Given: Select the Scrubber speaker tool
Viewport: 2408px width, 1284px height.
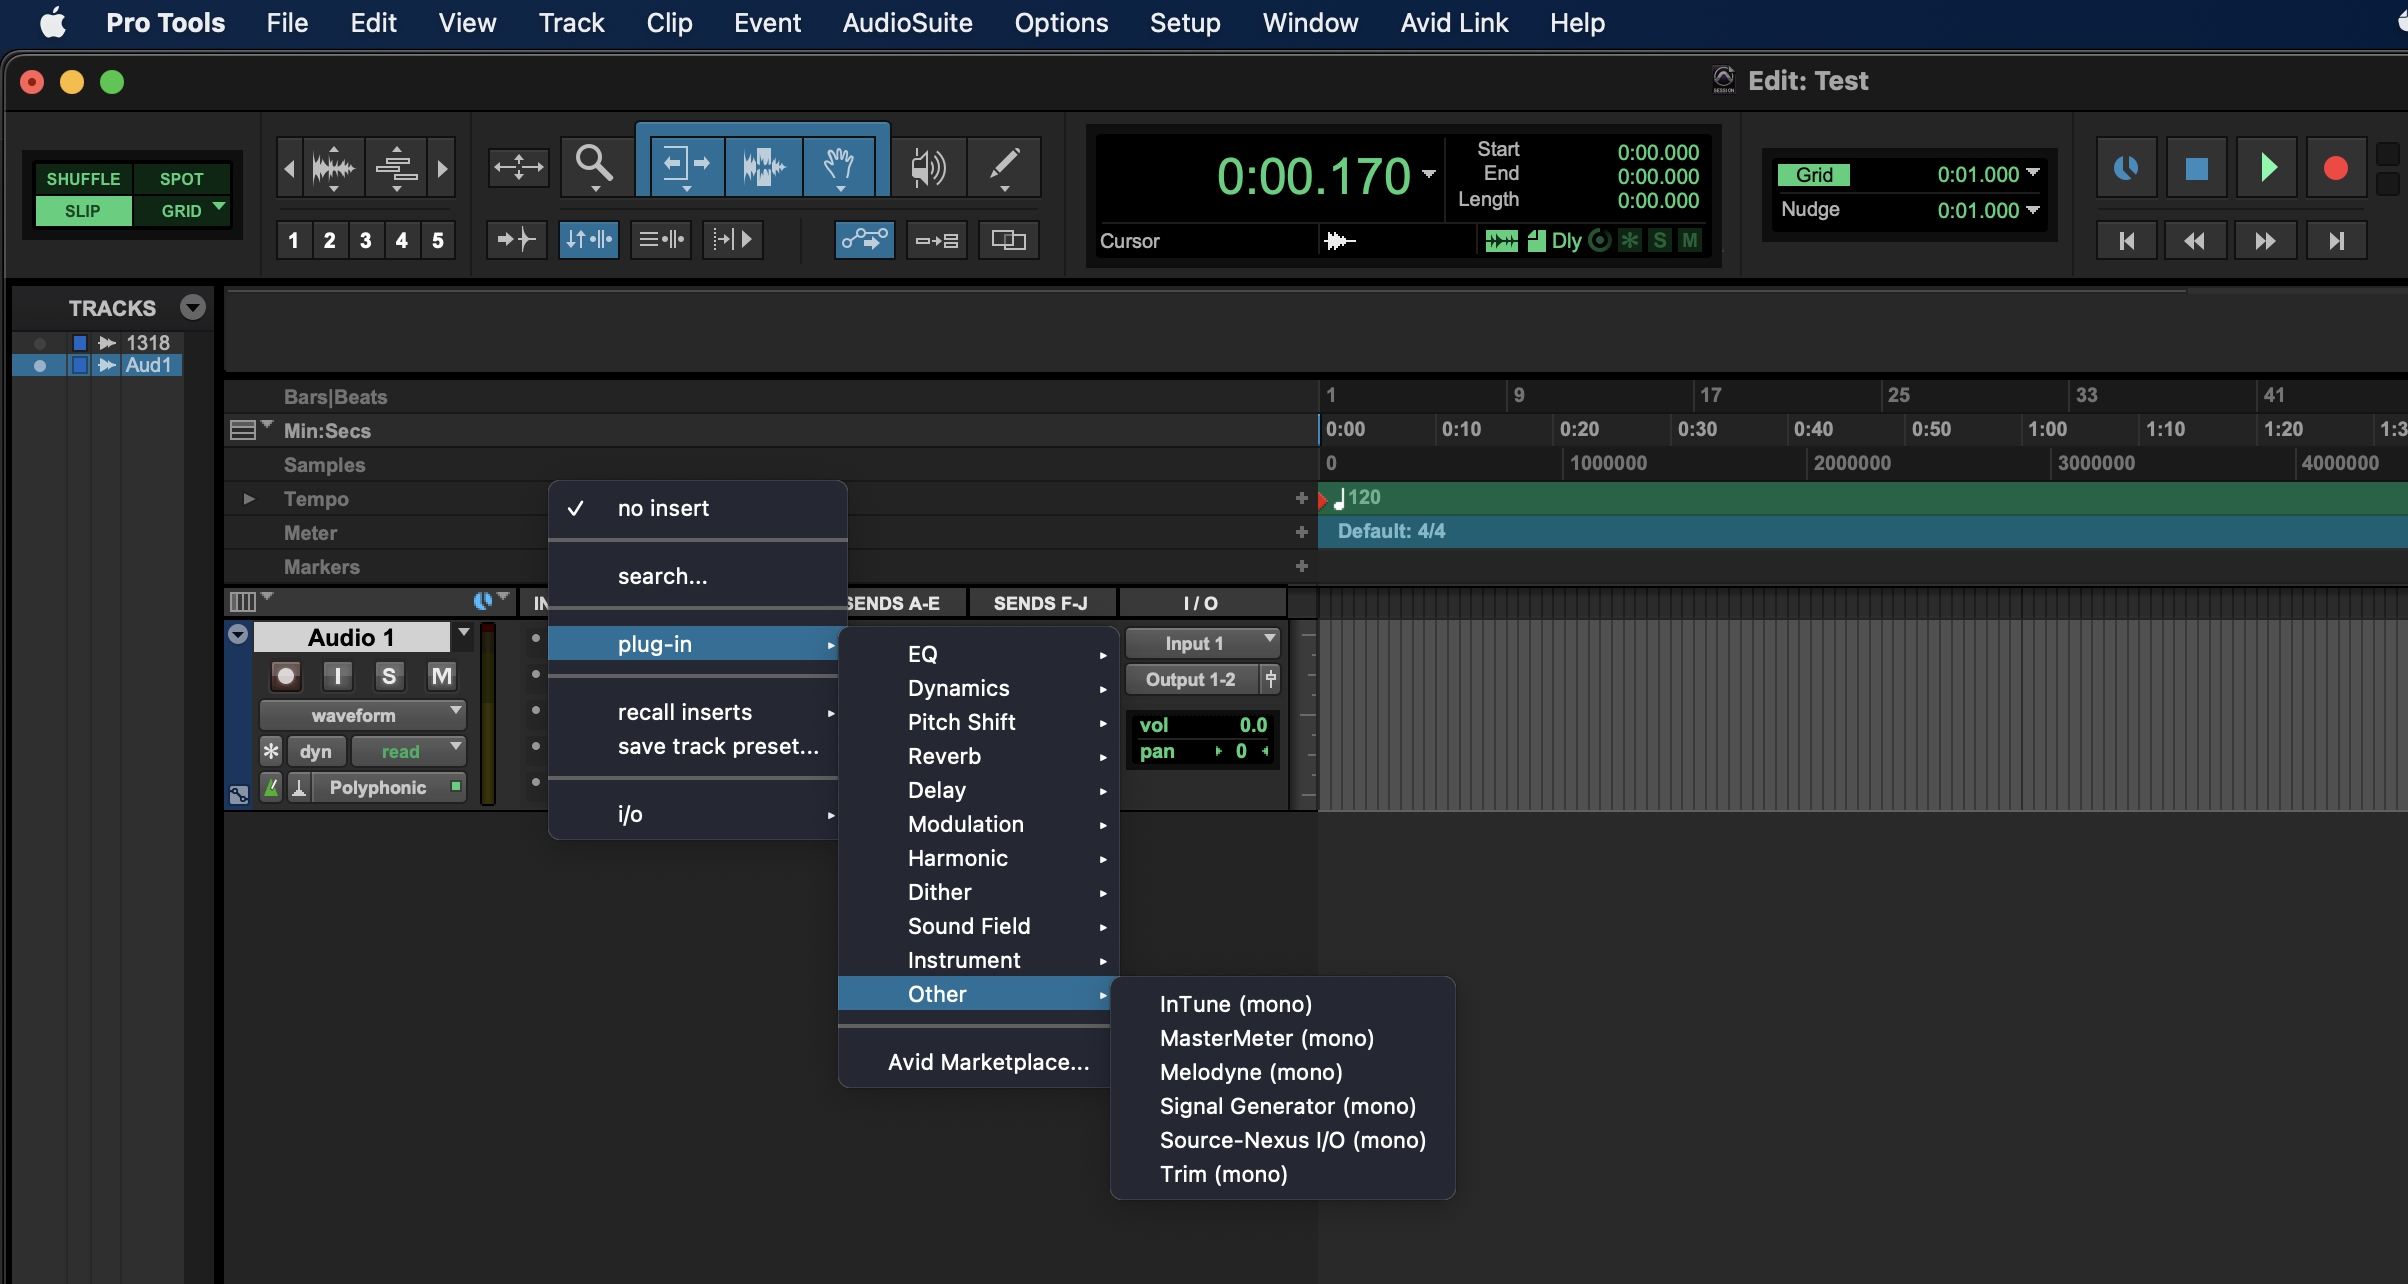Looking at the screenshot, I should (927, 165).
